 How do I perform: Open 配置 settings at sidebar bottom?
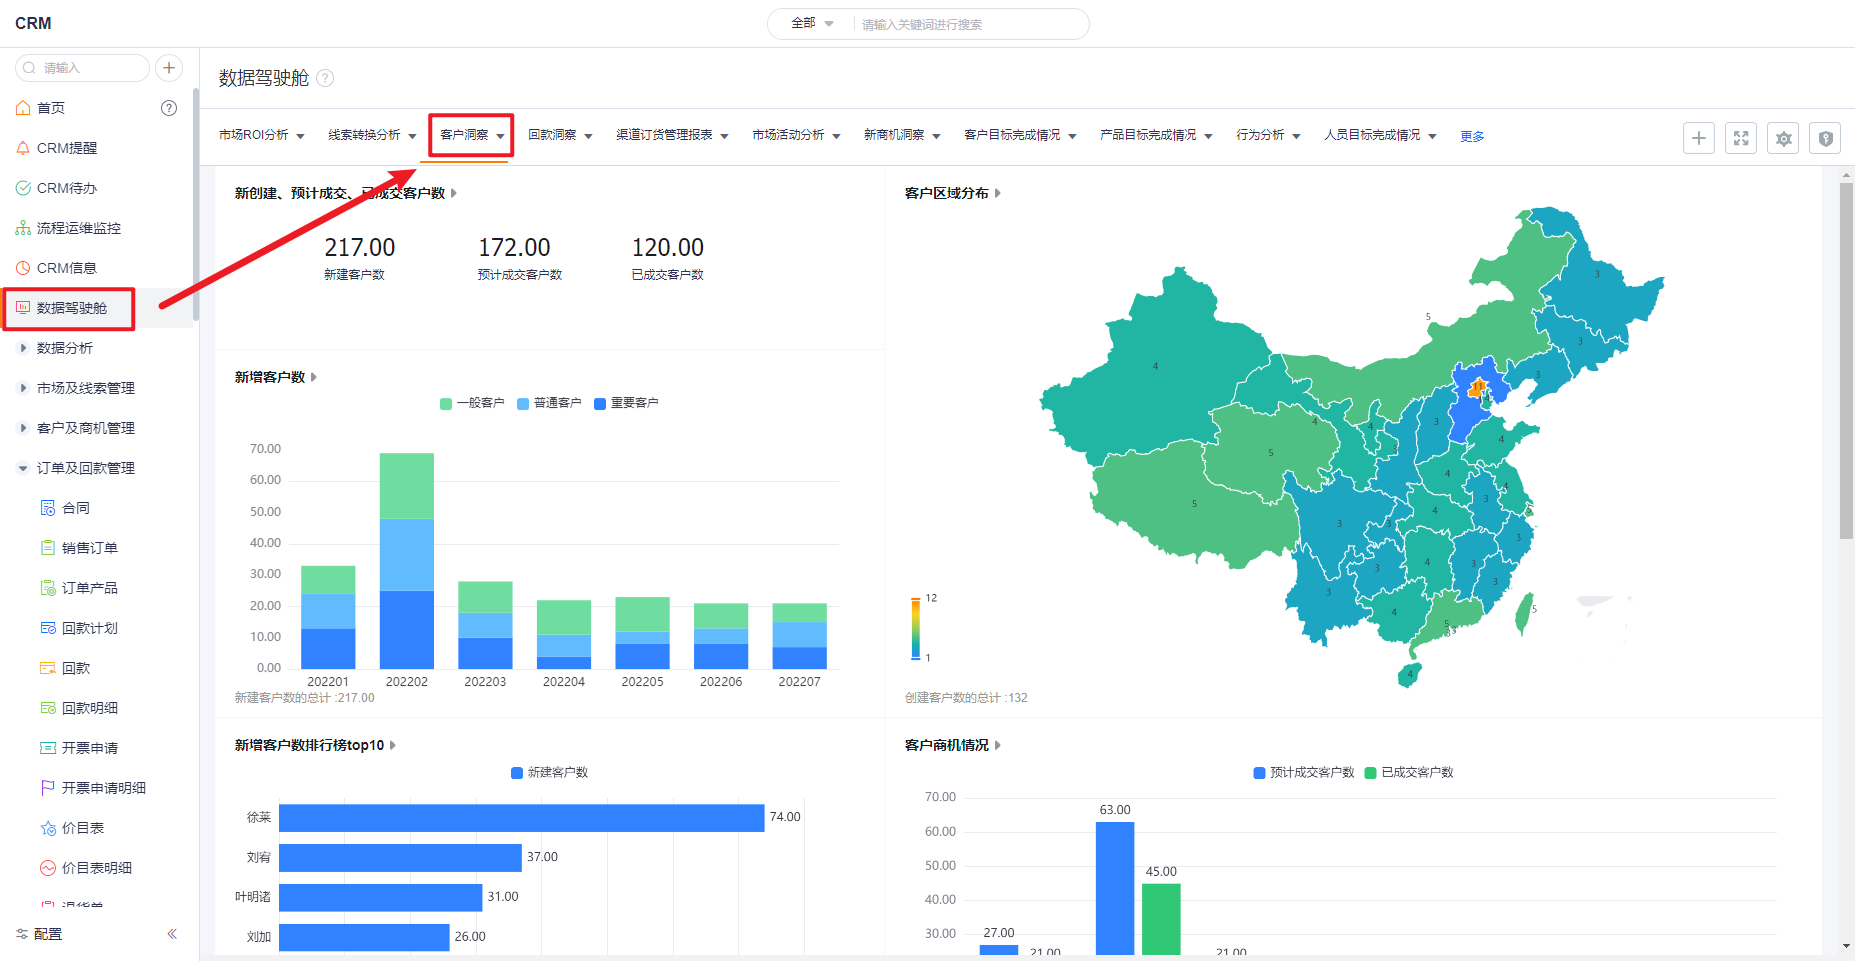[x=39, y=934]
